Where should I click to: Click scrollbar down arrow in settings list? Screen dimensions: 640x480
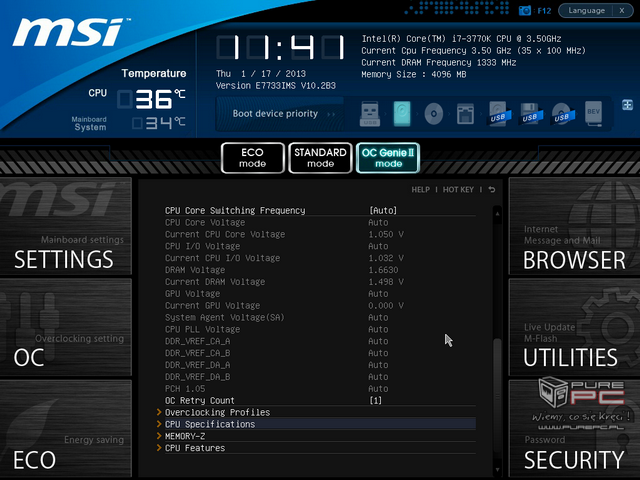coord(497,470)
